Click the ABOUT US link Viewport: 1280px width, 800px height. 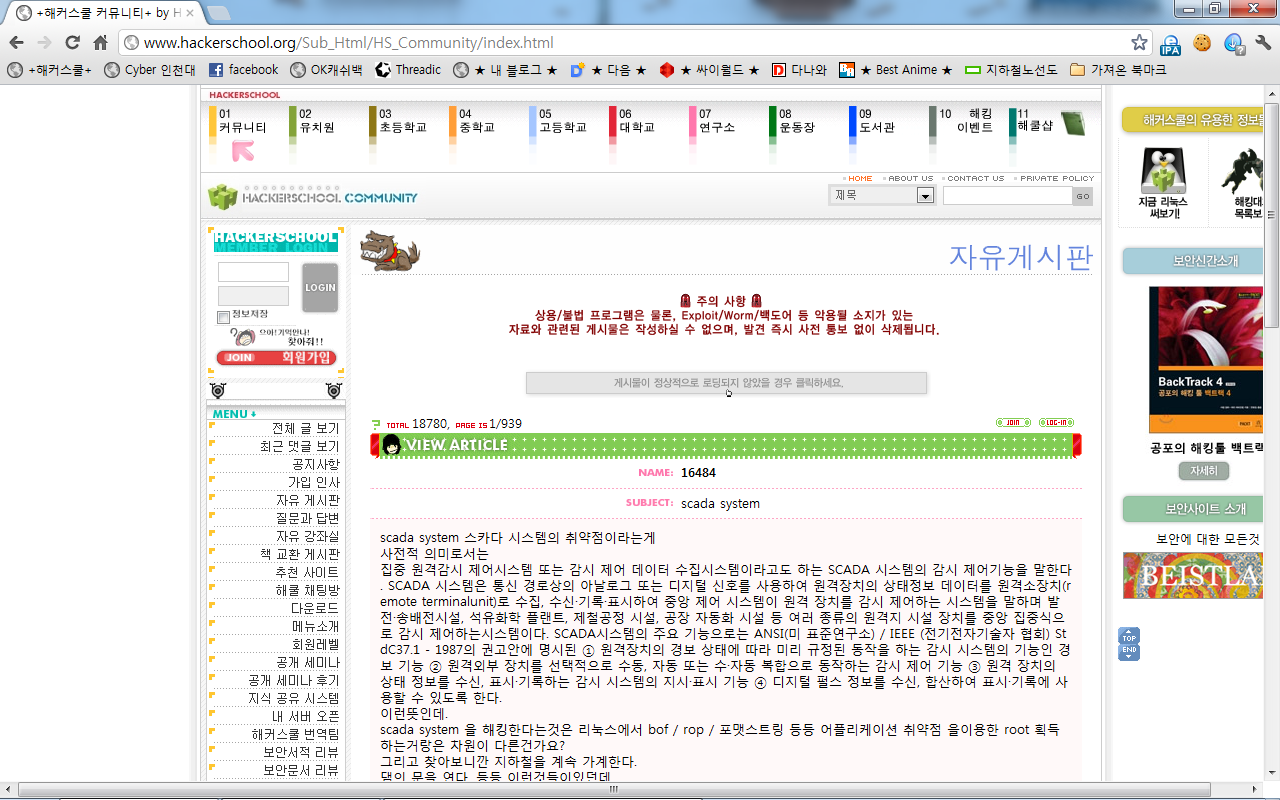coord(909,179)
